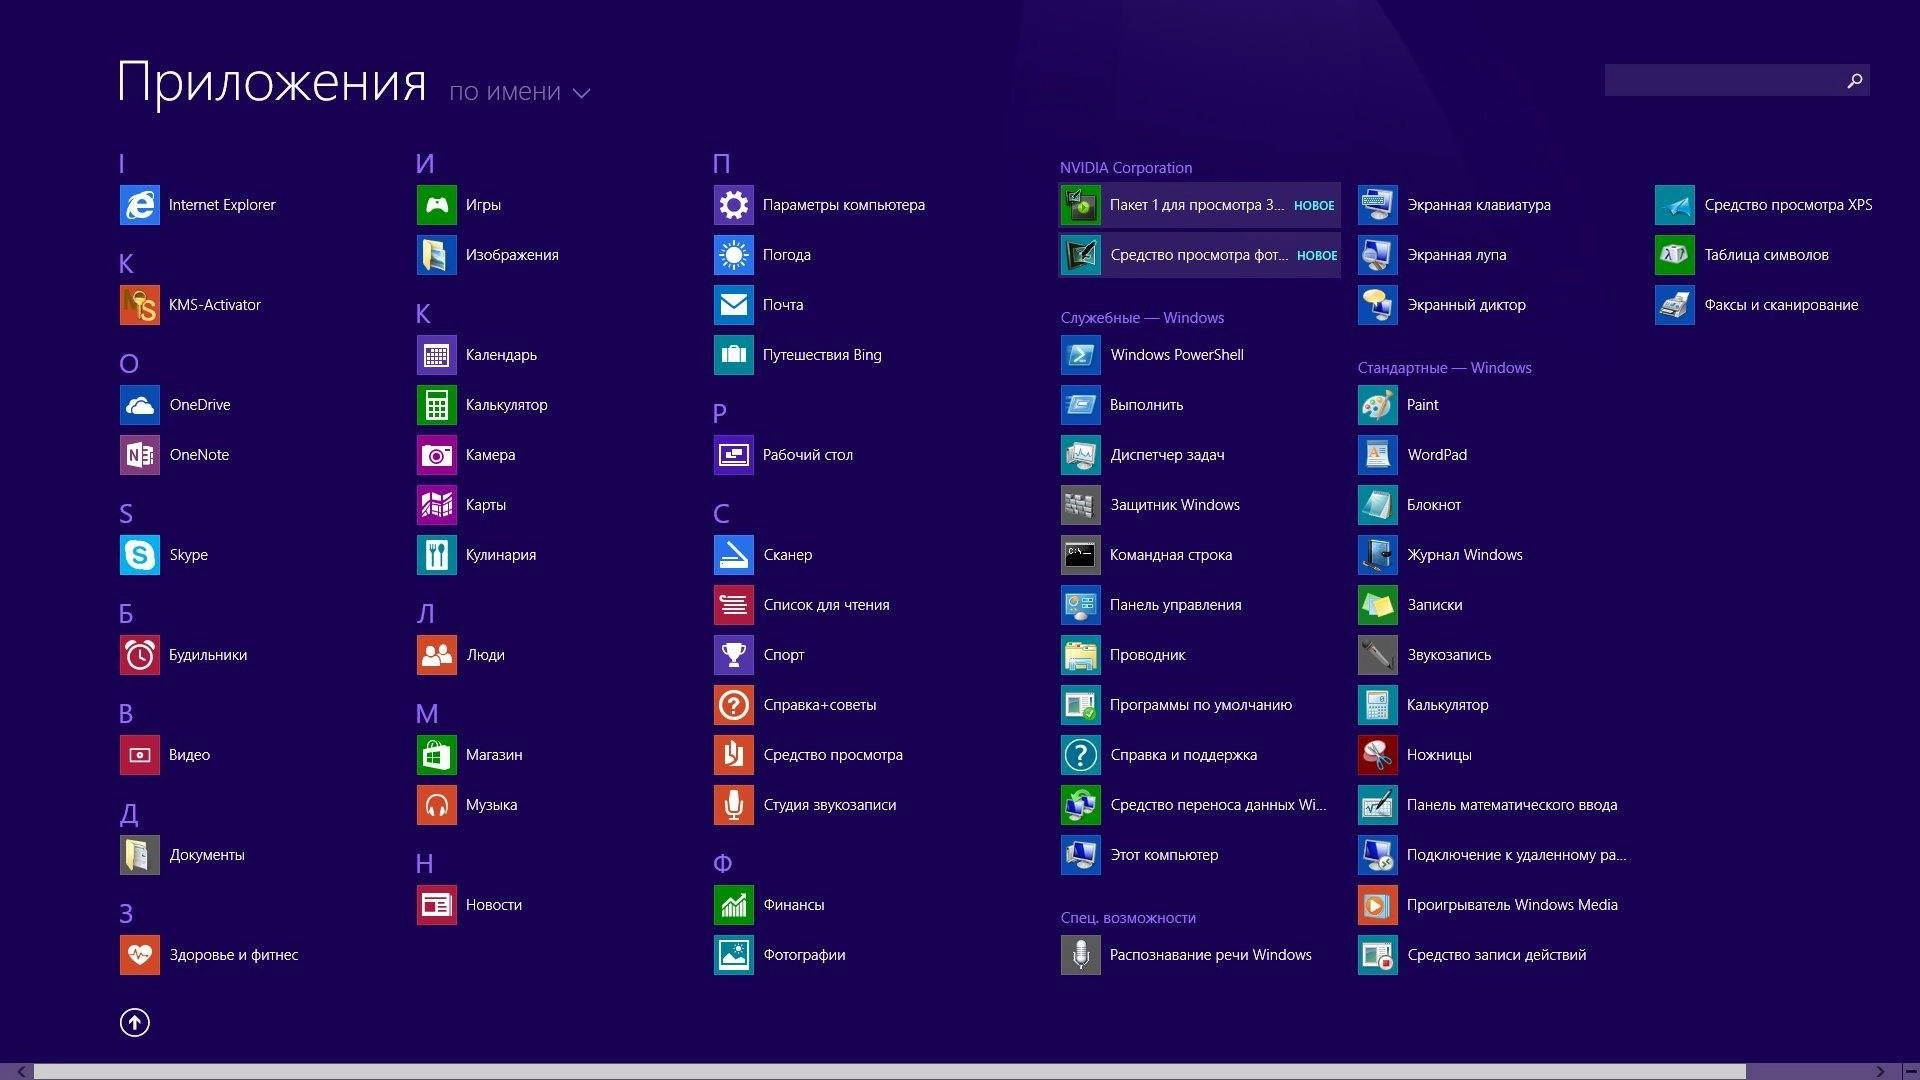
Task: Open Ножницы snipping tool icon
Action: [x=1378, y=755]
